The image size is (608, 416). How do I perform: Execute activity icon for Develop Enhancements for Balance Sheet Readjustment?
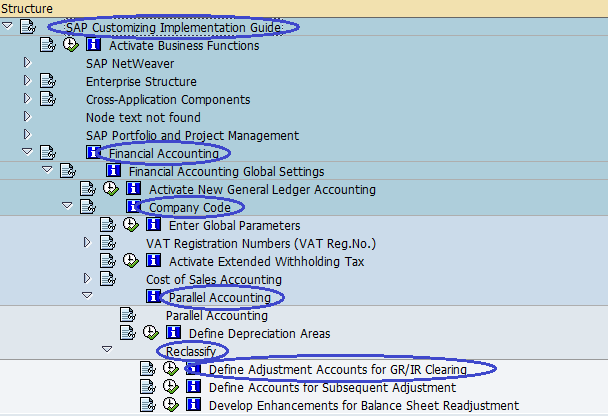pos(171,404)
